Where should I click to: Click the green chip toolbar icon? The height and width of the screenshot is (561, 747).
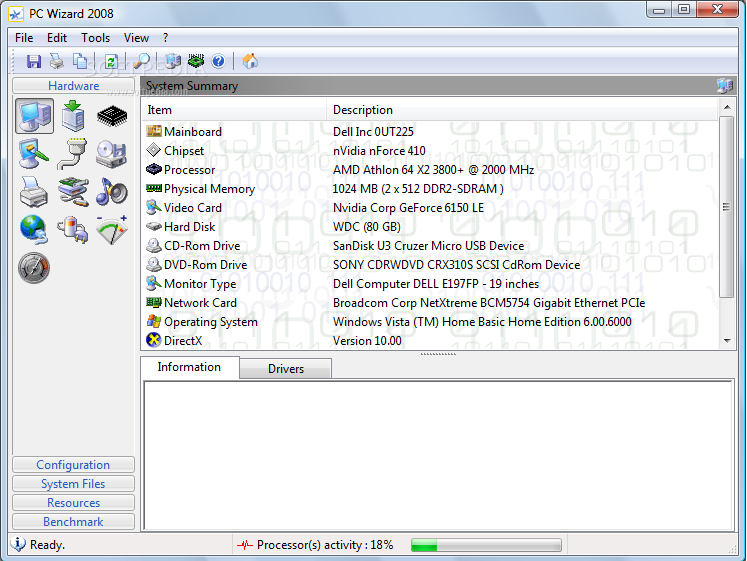[196, 61]
